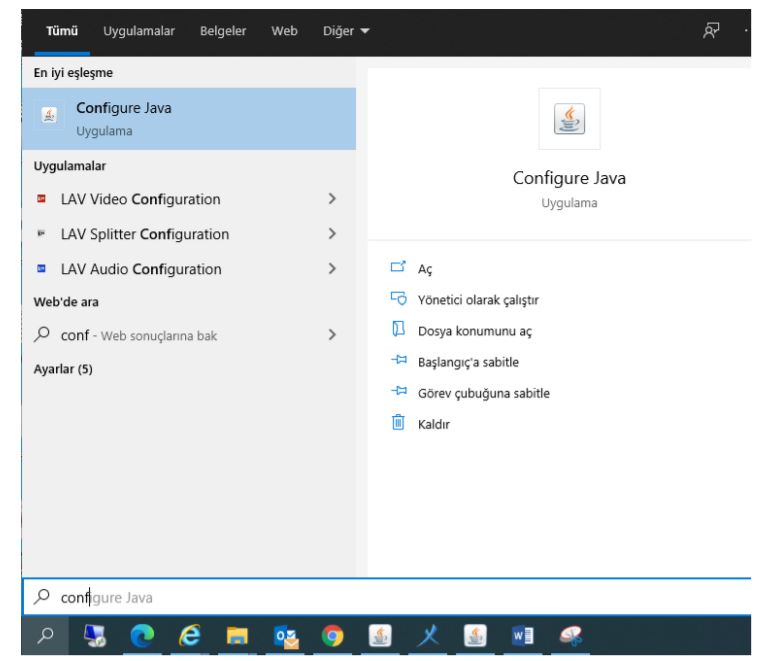The width and height of the screenshot is (777, 661).
Task: Choose Kaldır to uninstall
Action: [x=434, y=425]
